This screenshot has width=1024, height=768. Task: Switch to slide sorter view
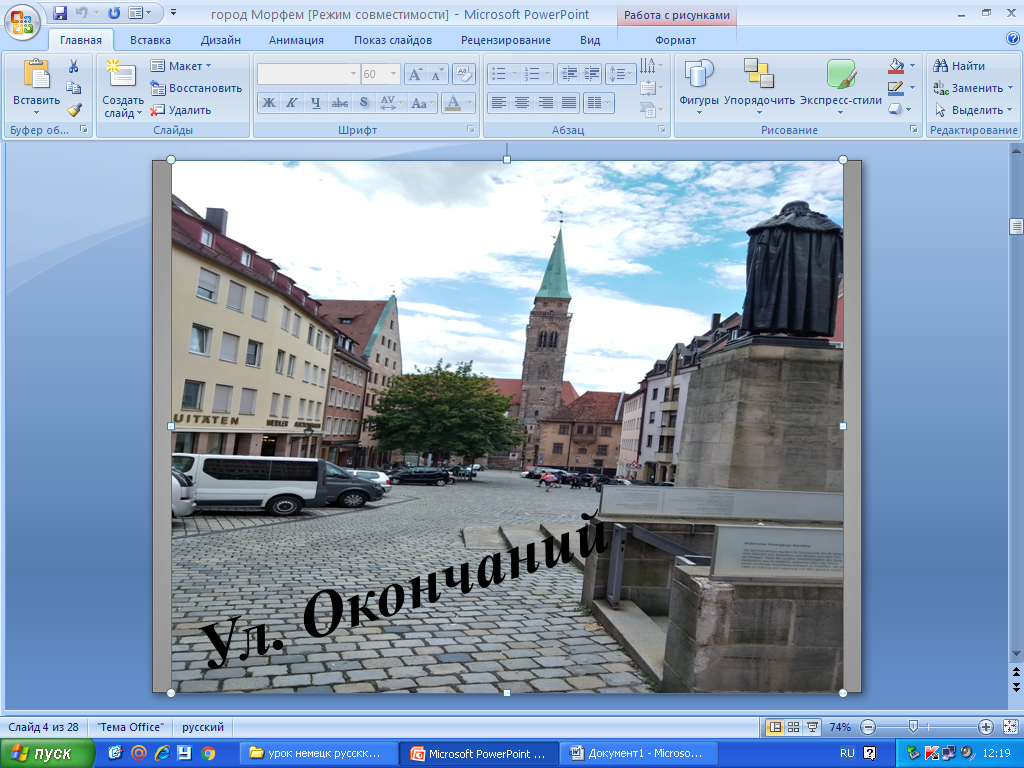click(x=793, y=727)
